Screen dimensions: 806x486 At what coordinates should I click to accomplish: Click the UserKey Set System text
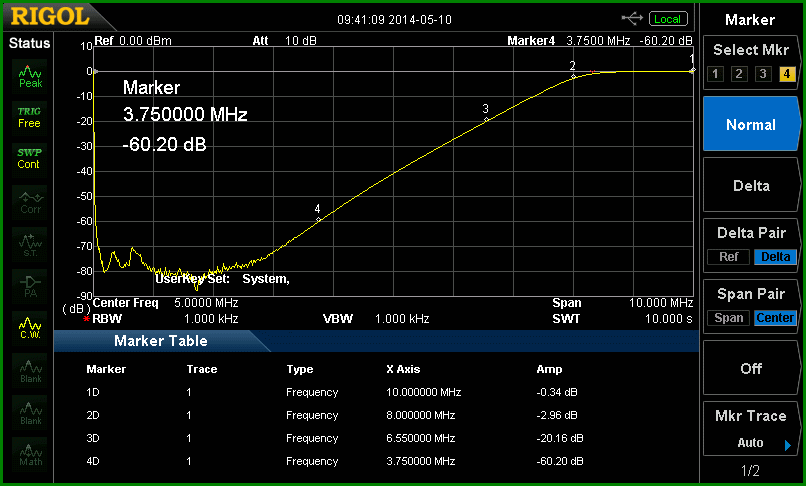[x=223, y=279]
